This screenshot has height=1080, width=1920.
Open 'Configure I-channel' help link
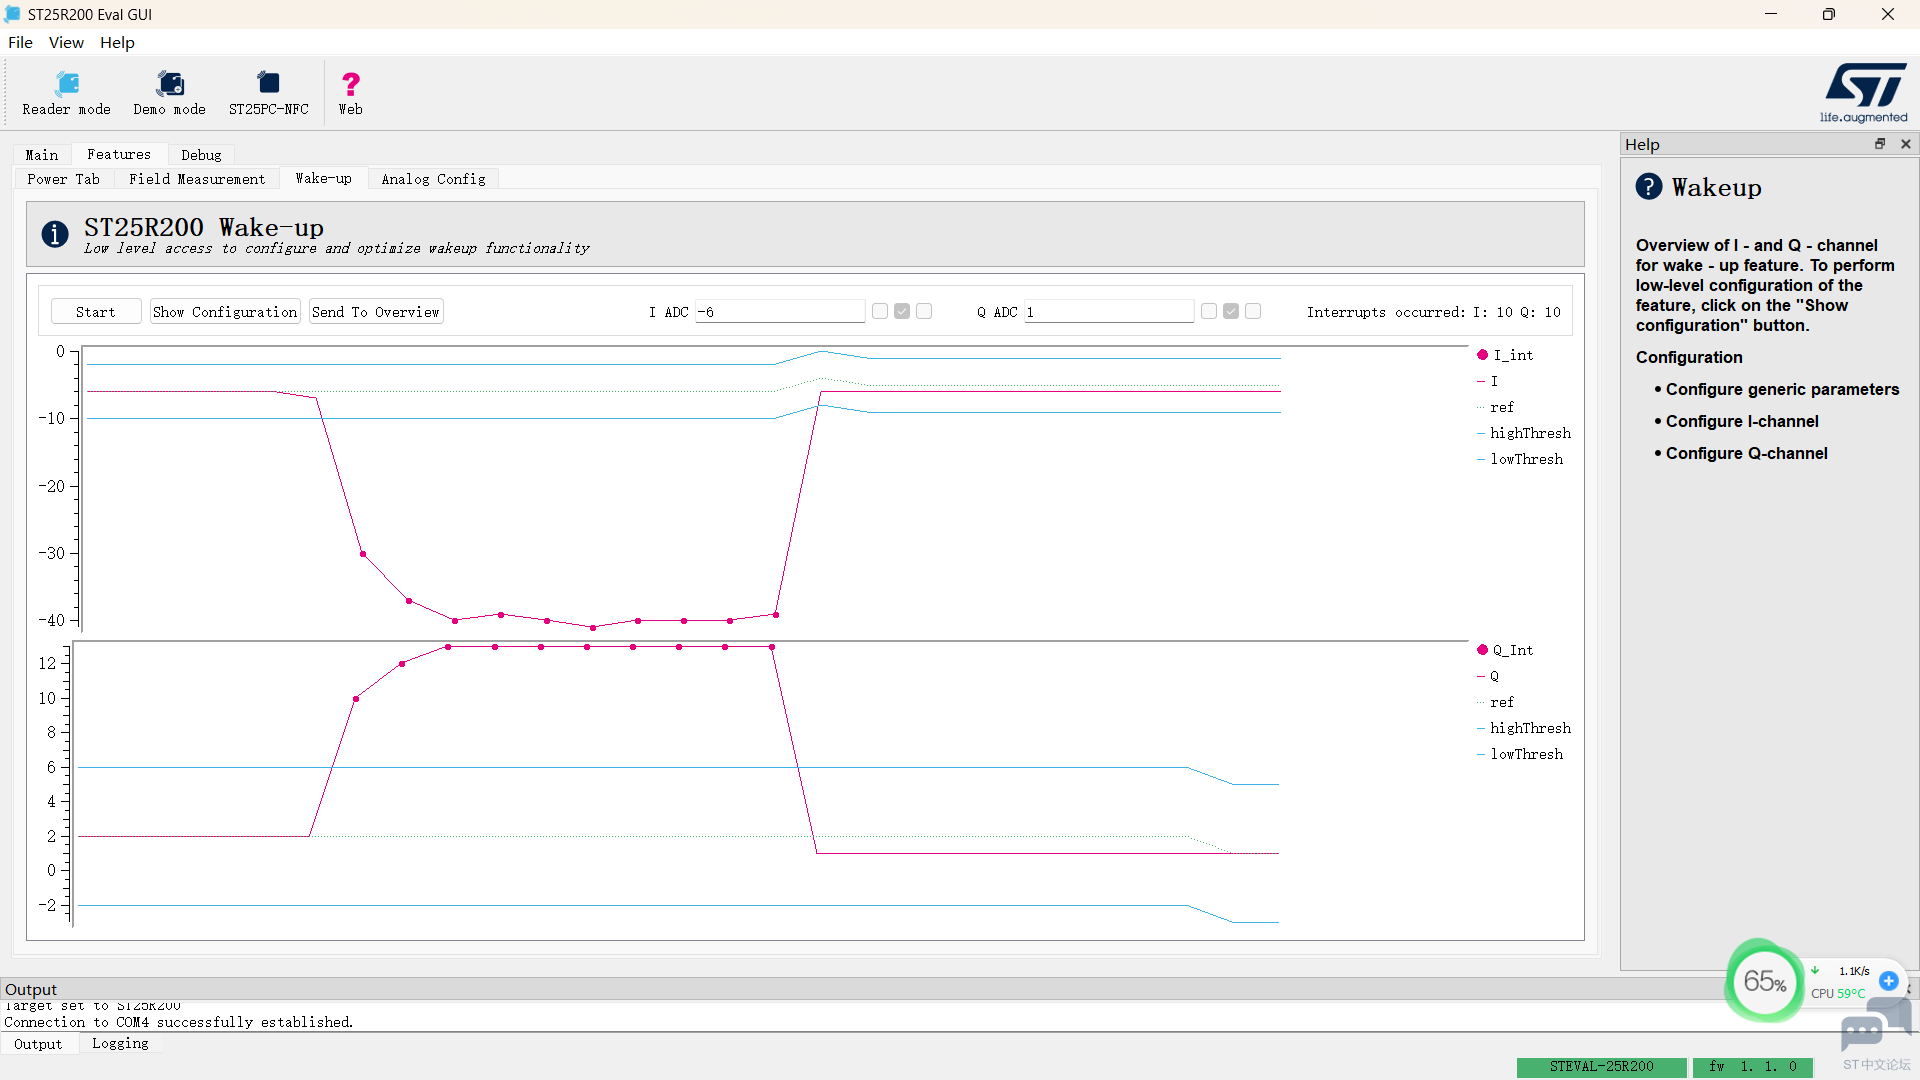(1742, 422)
